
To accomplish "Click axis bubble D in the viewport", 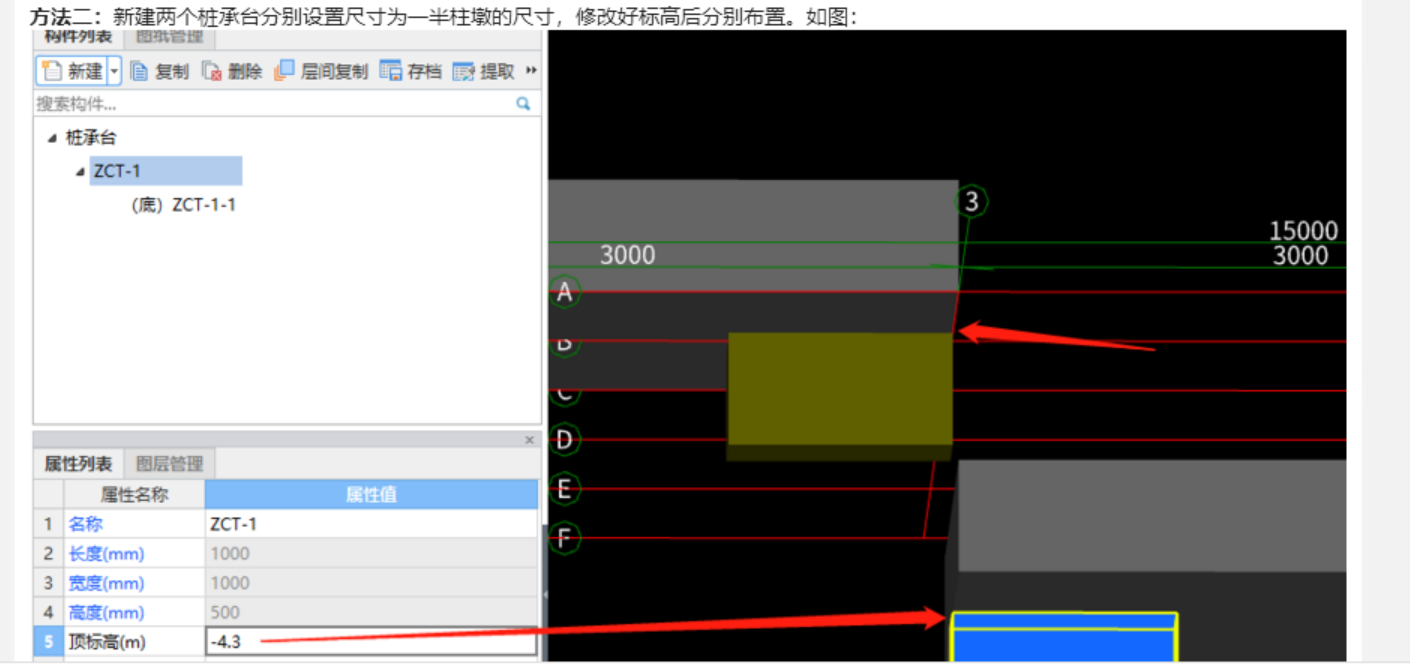I will (565, 440).
